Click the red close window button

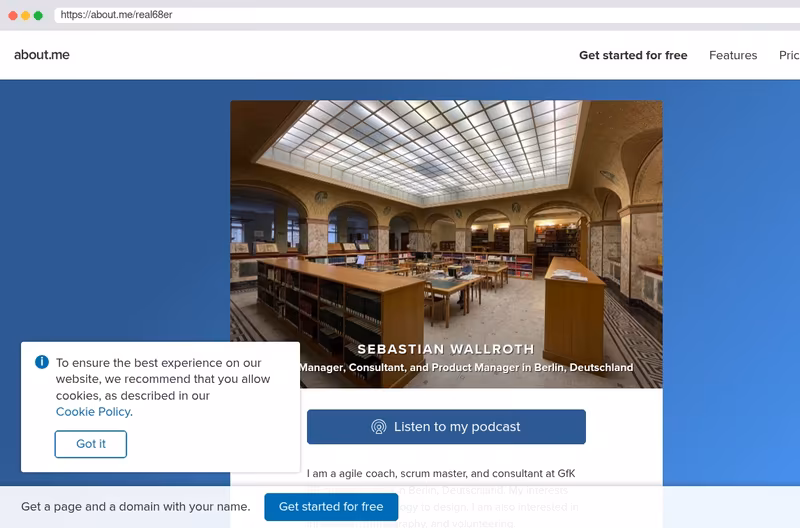[x=13, y=15]
